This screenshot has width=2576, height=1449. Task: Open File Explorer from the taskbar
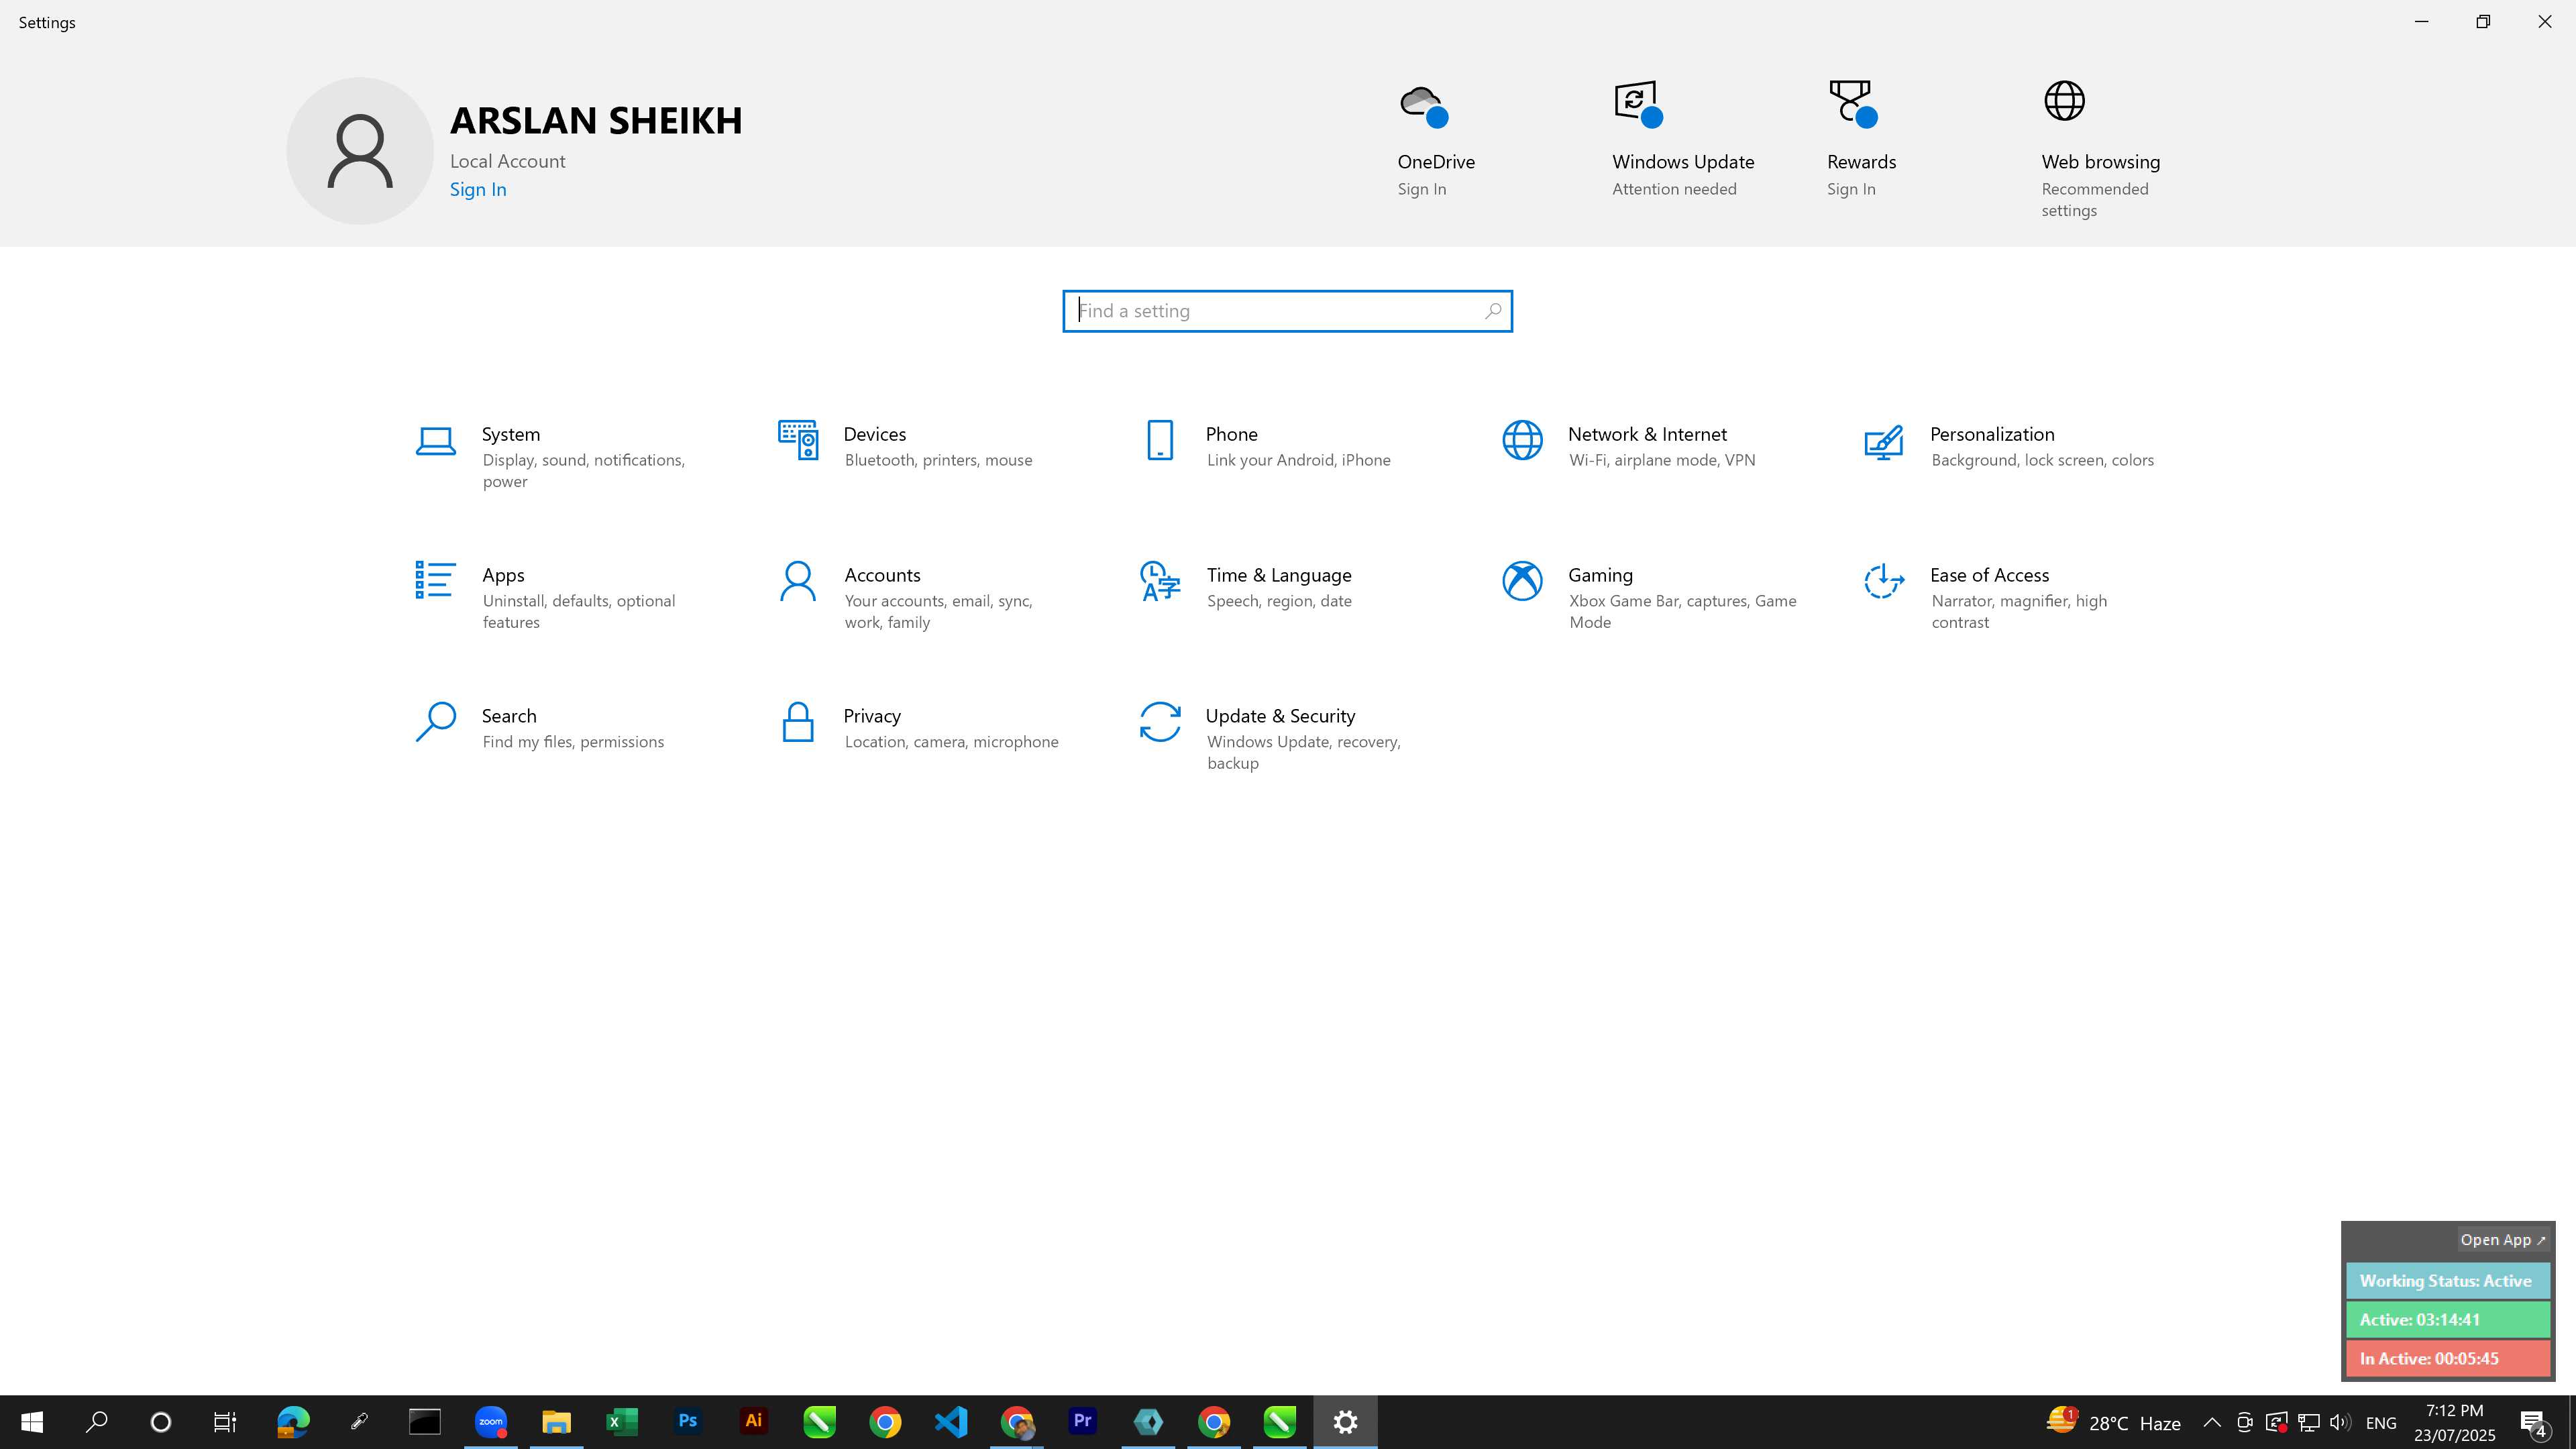tap(556, 1422)
